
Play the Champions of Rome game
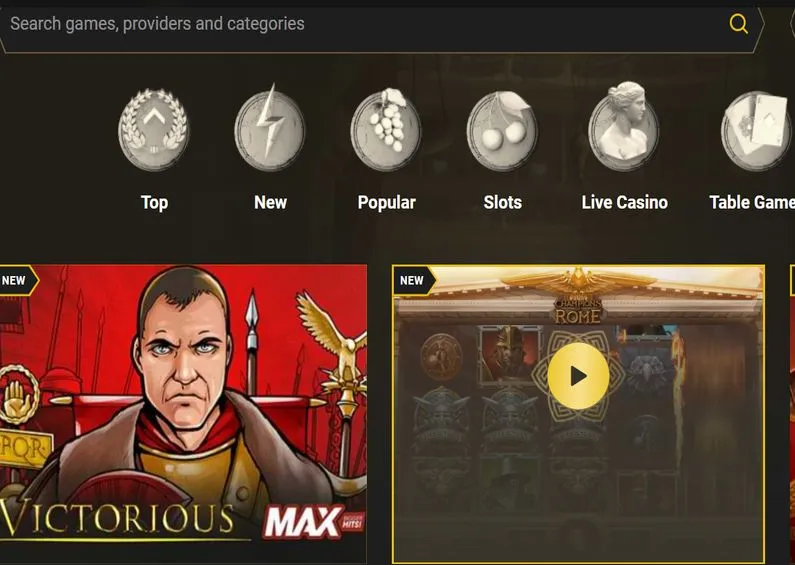click(578, 376)
